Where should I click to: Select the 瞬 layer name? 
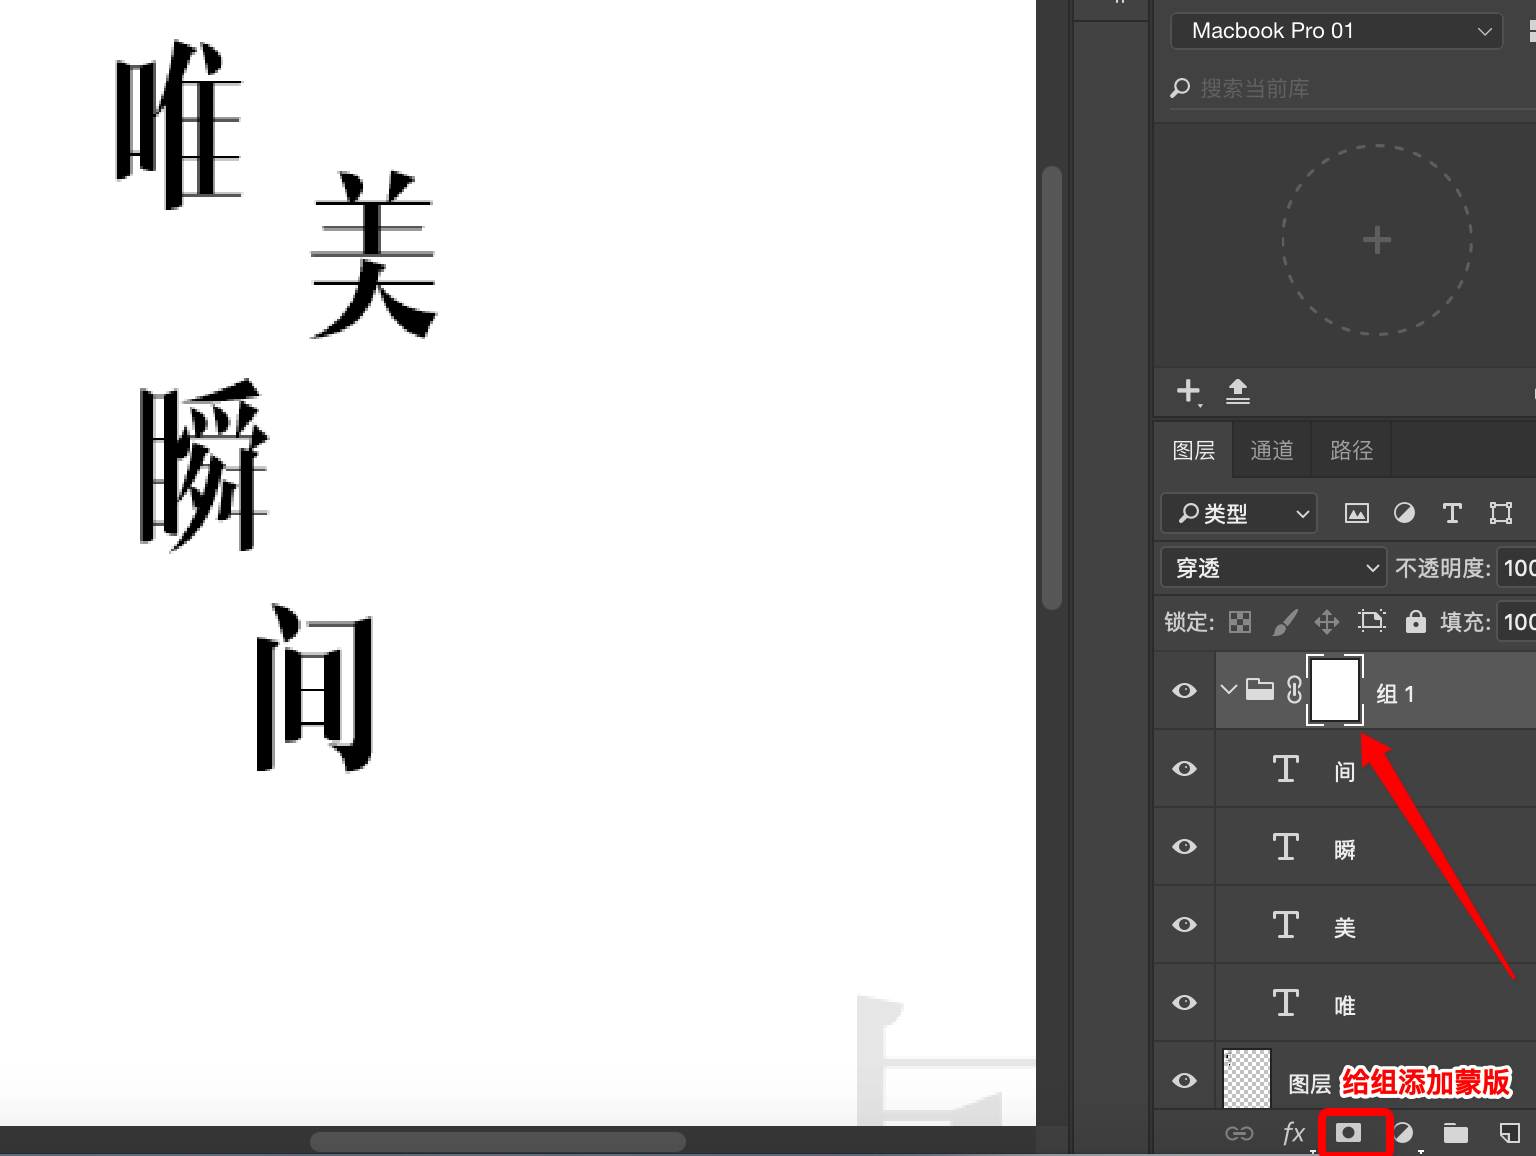(x=1345, y=850)
